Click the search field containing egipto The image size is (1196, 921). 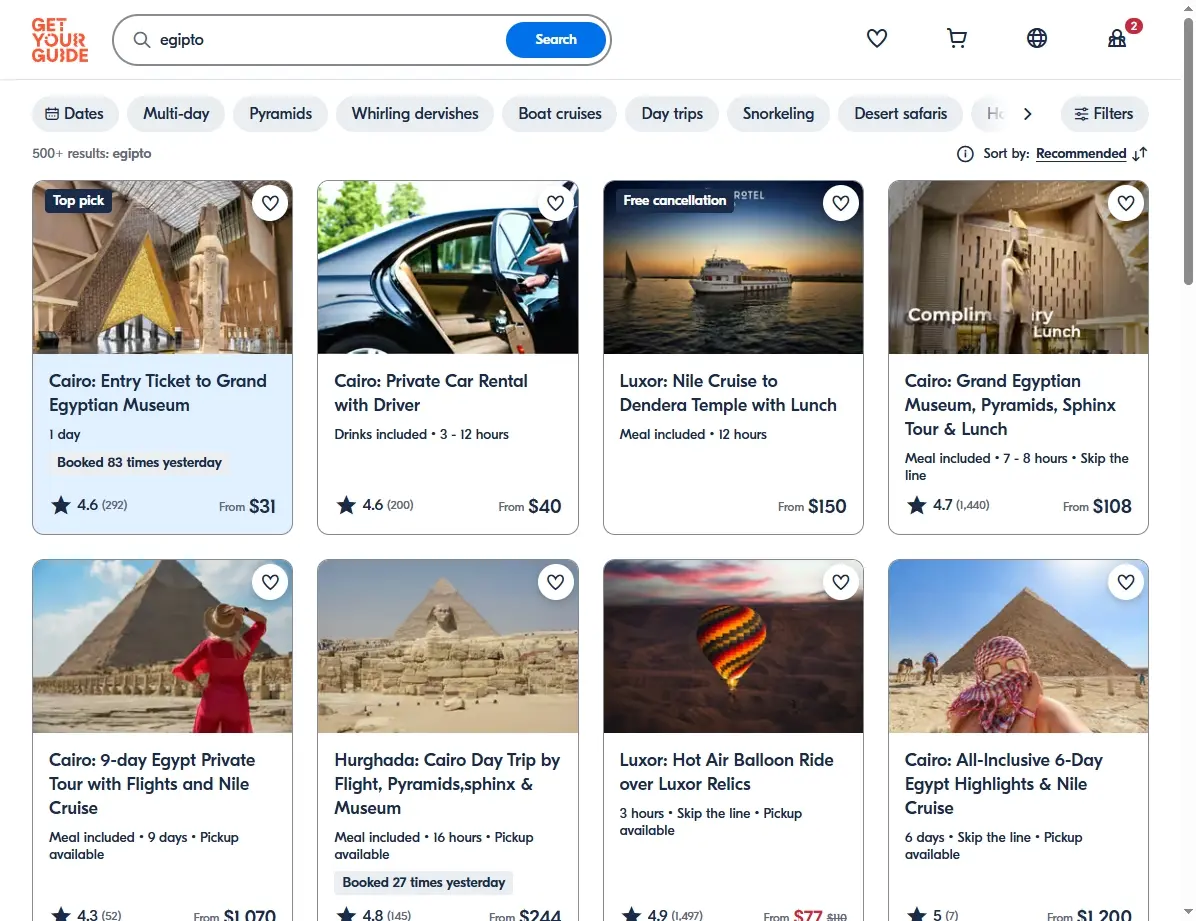(x=328, y=40)
